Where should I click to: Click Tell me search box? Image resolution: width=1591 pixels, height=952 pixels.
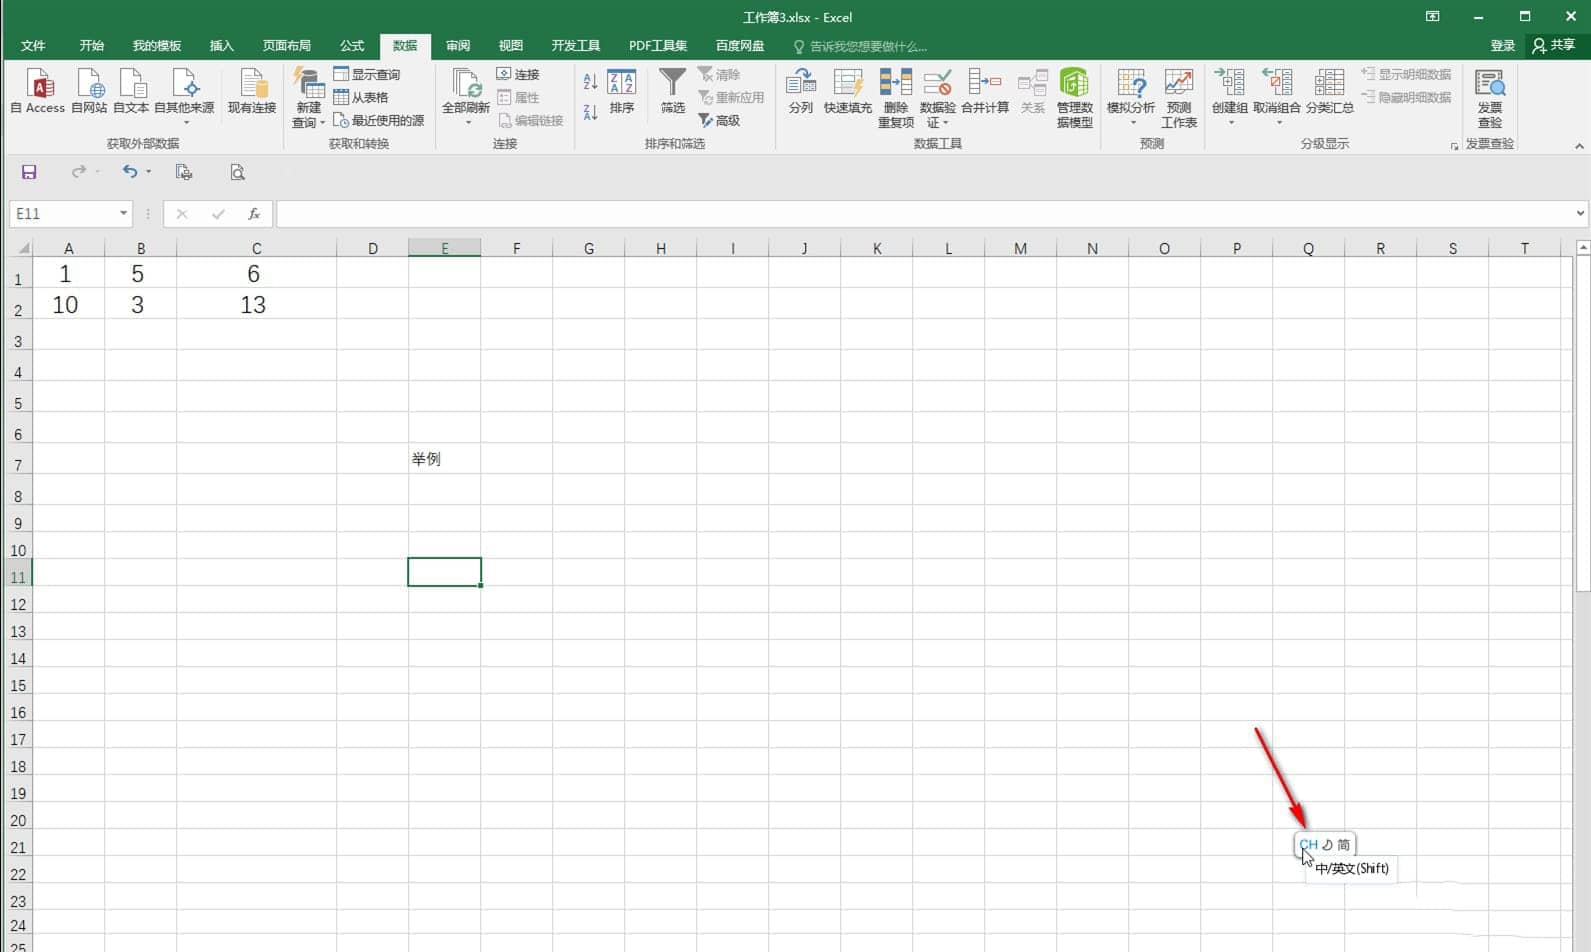pyautogui.click(x=861, y=46)
